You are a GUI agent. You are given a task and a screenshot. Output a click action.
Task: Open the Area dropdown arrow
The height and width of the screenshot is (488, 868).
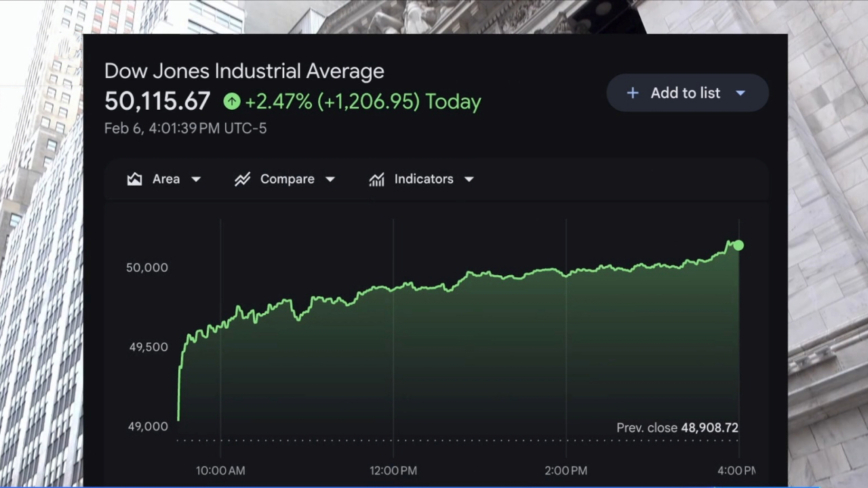196,179
